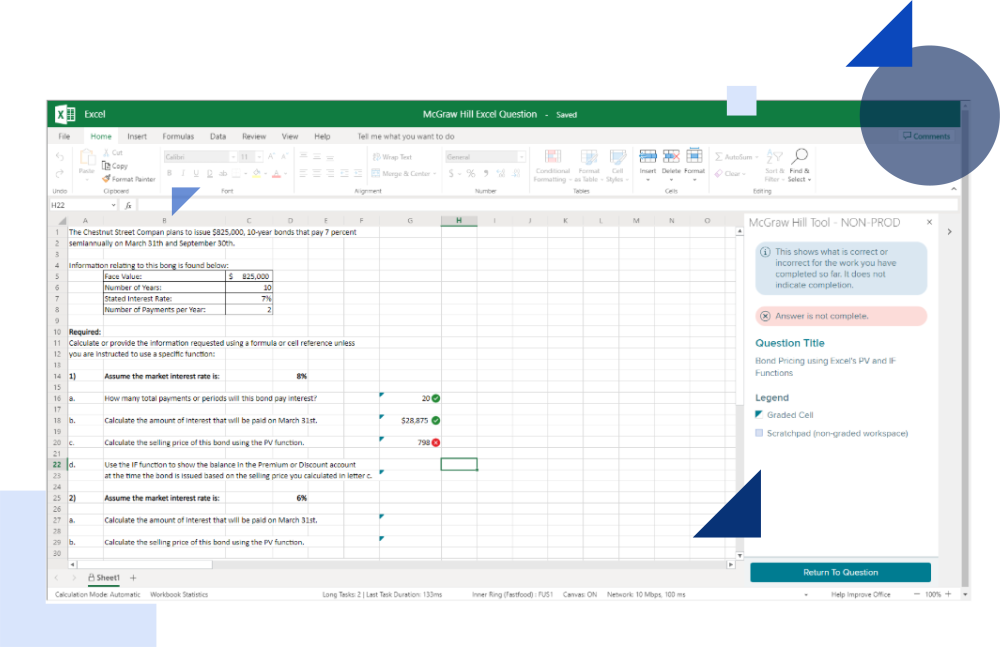Toggle Strikethrough formatting
Screen dimensions: 1000x647
tap(223, 174)
